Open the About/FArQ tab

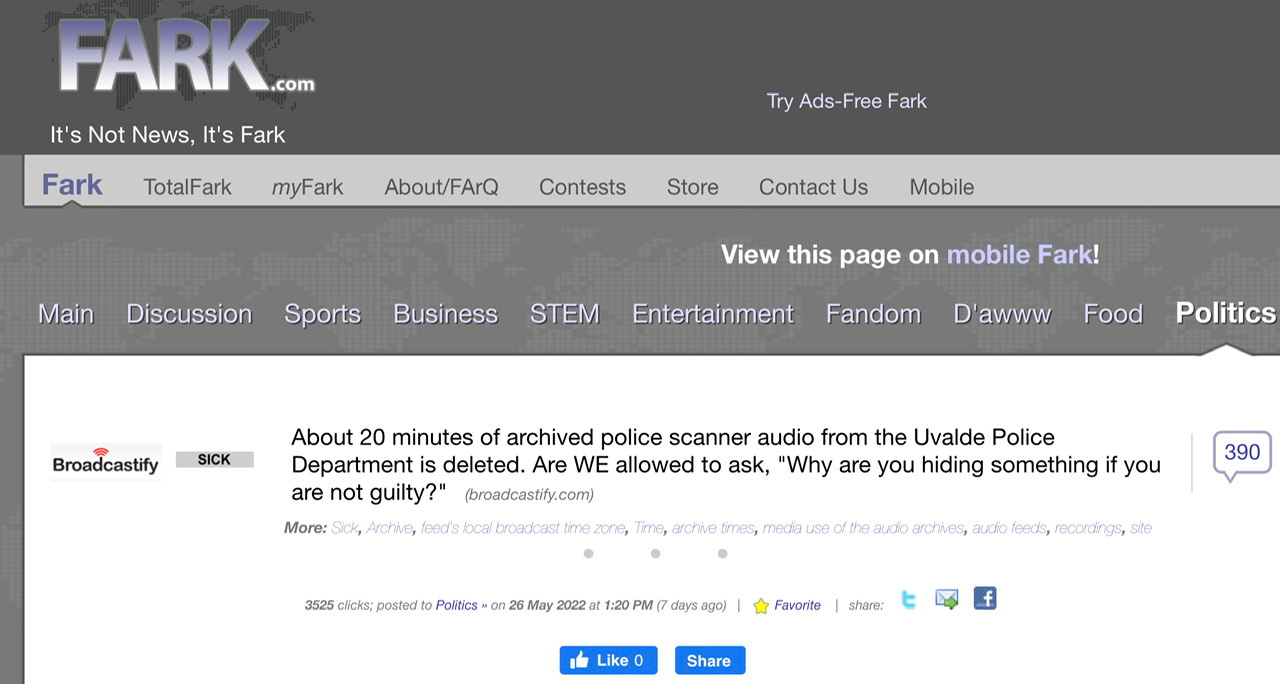point(441,187)
